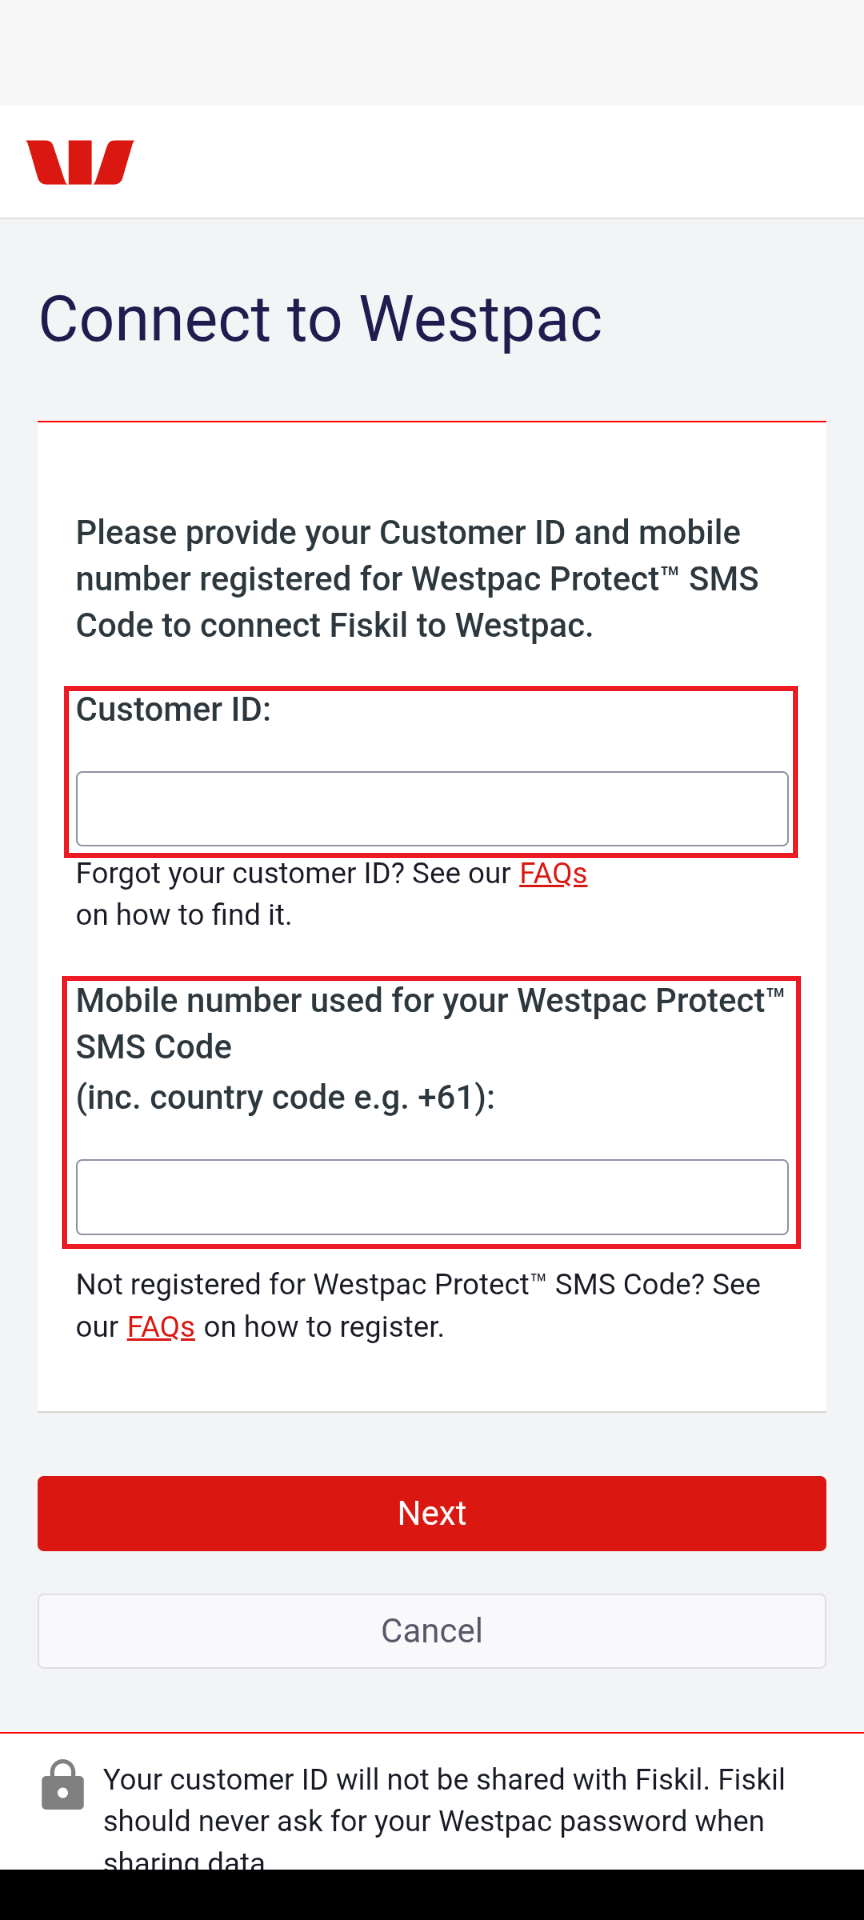Click the red-highlighted Customer ID section
864x1920 pixels.
click(432, 770)
